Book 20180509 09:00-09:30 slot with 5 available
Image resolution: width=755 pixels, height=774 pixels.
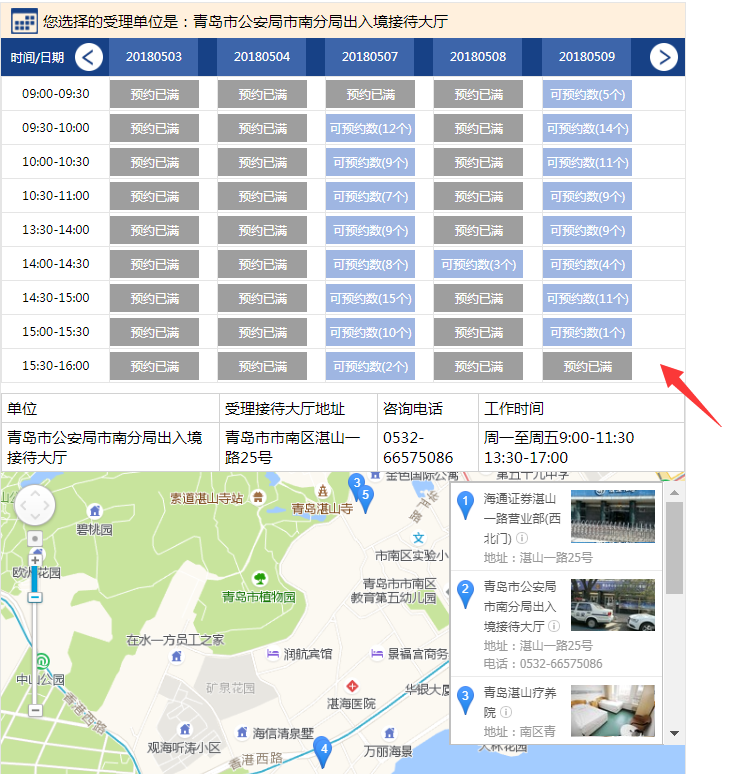pos(587,94)
